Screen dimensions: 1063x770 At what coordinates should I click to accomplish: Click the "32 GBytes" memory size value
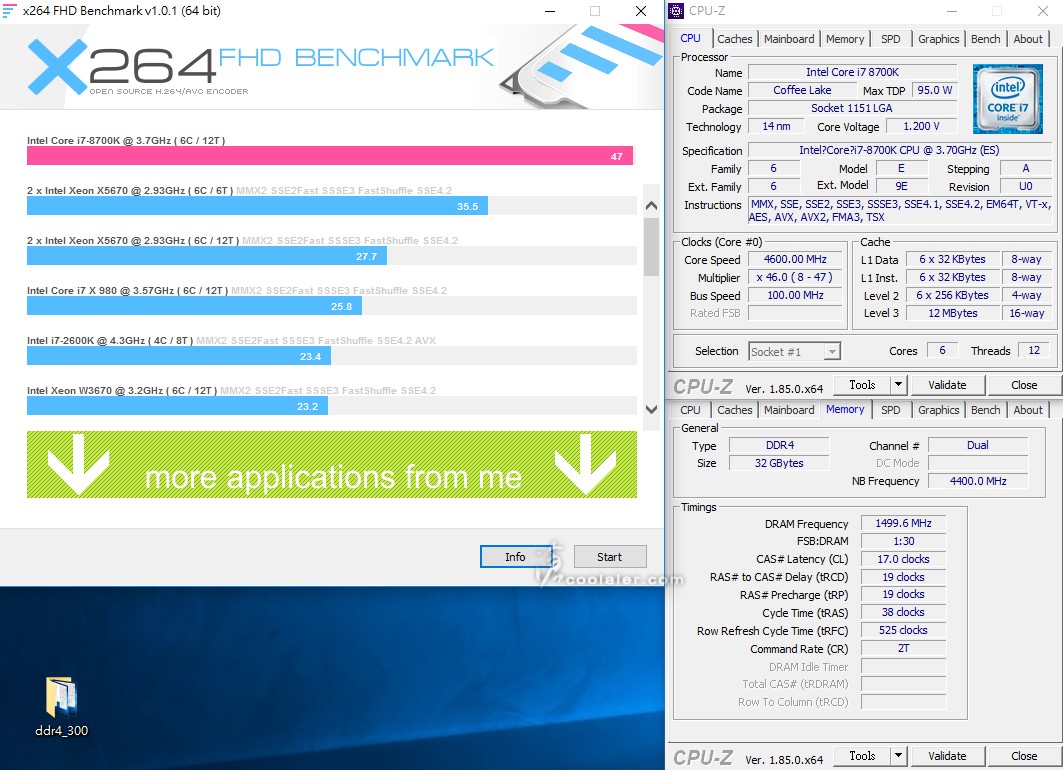coord(779,463)
